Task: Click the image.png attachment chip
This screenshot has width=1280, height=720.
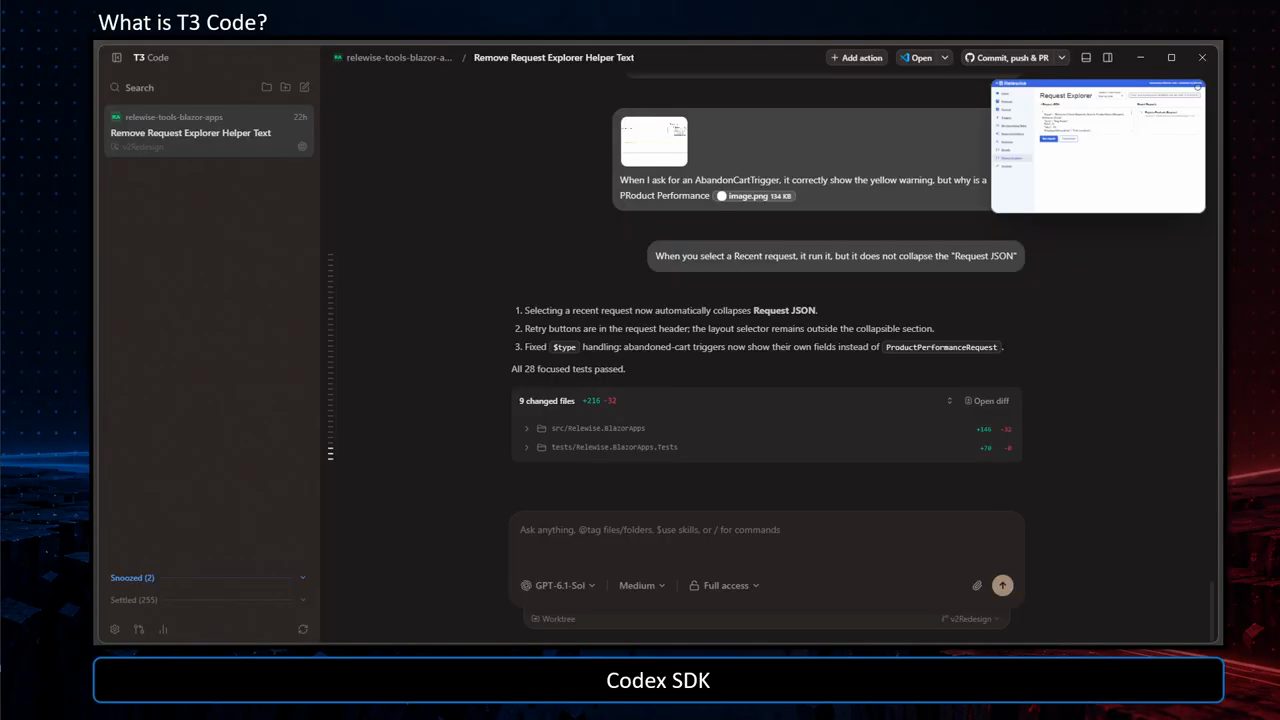Action: (756, 196)
